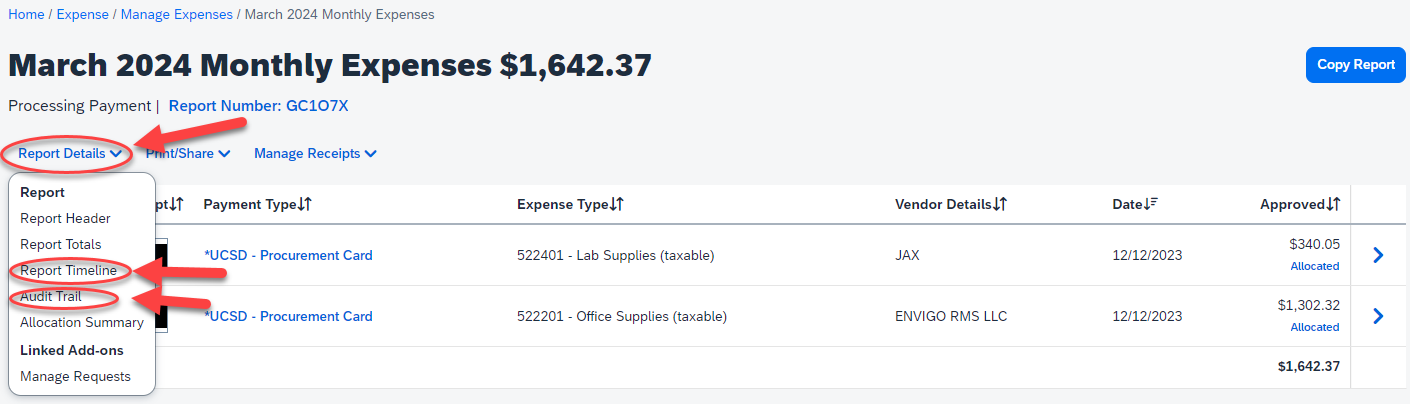
Task: Select Report Header menu item
Action: [x=65, y=218]
